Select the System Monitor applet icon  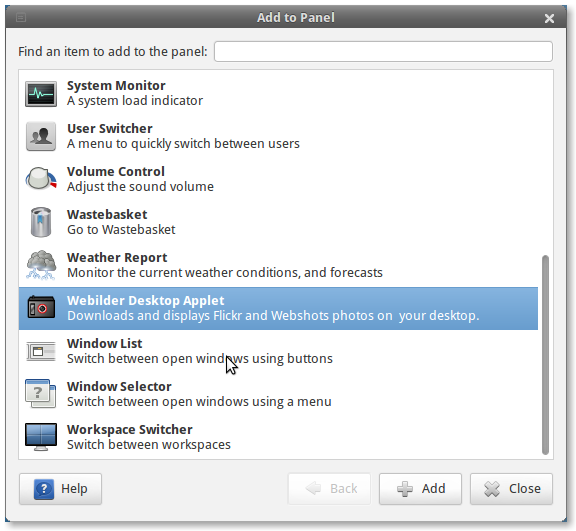click(x=41, y=94)
